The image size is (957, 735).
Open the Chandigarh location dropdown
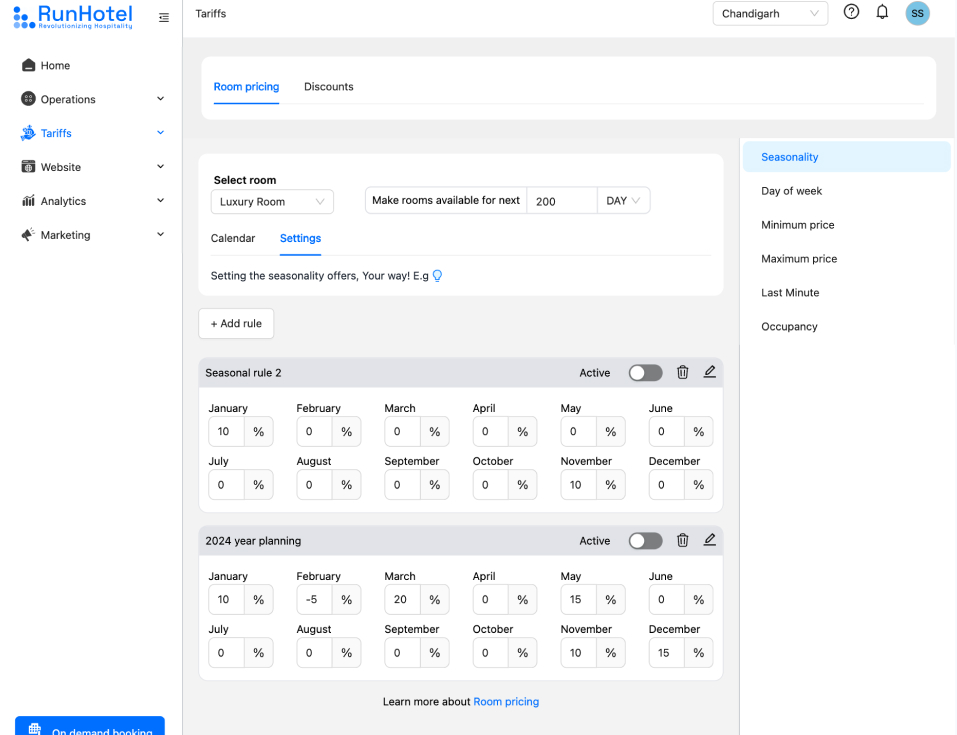coord(770,13)
